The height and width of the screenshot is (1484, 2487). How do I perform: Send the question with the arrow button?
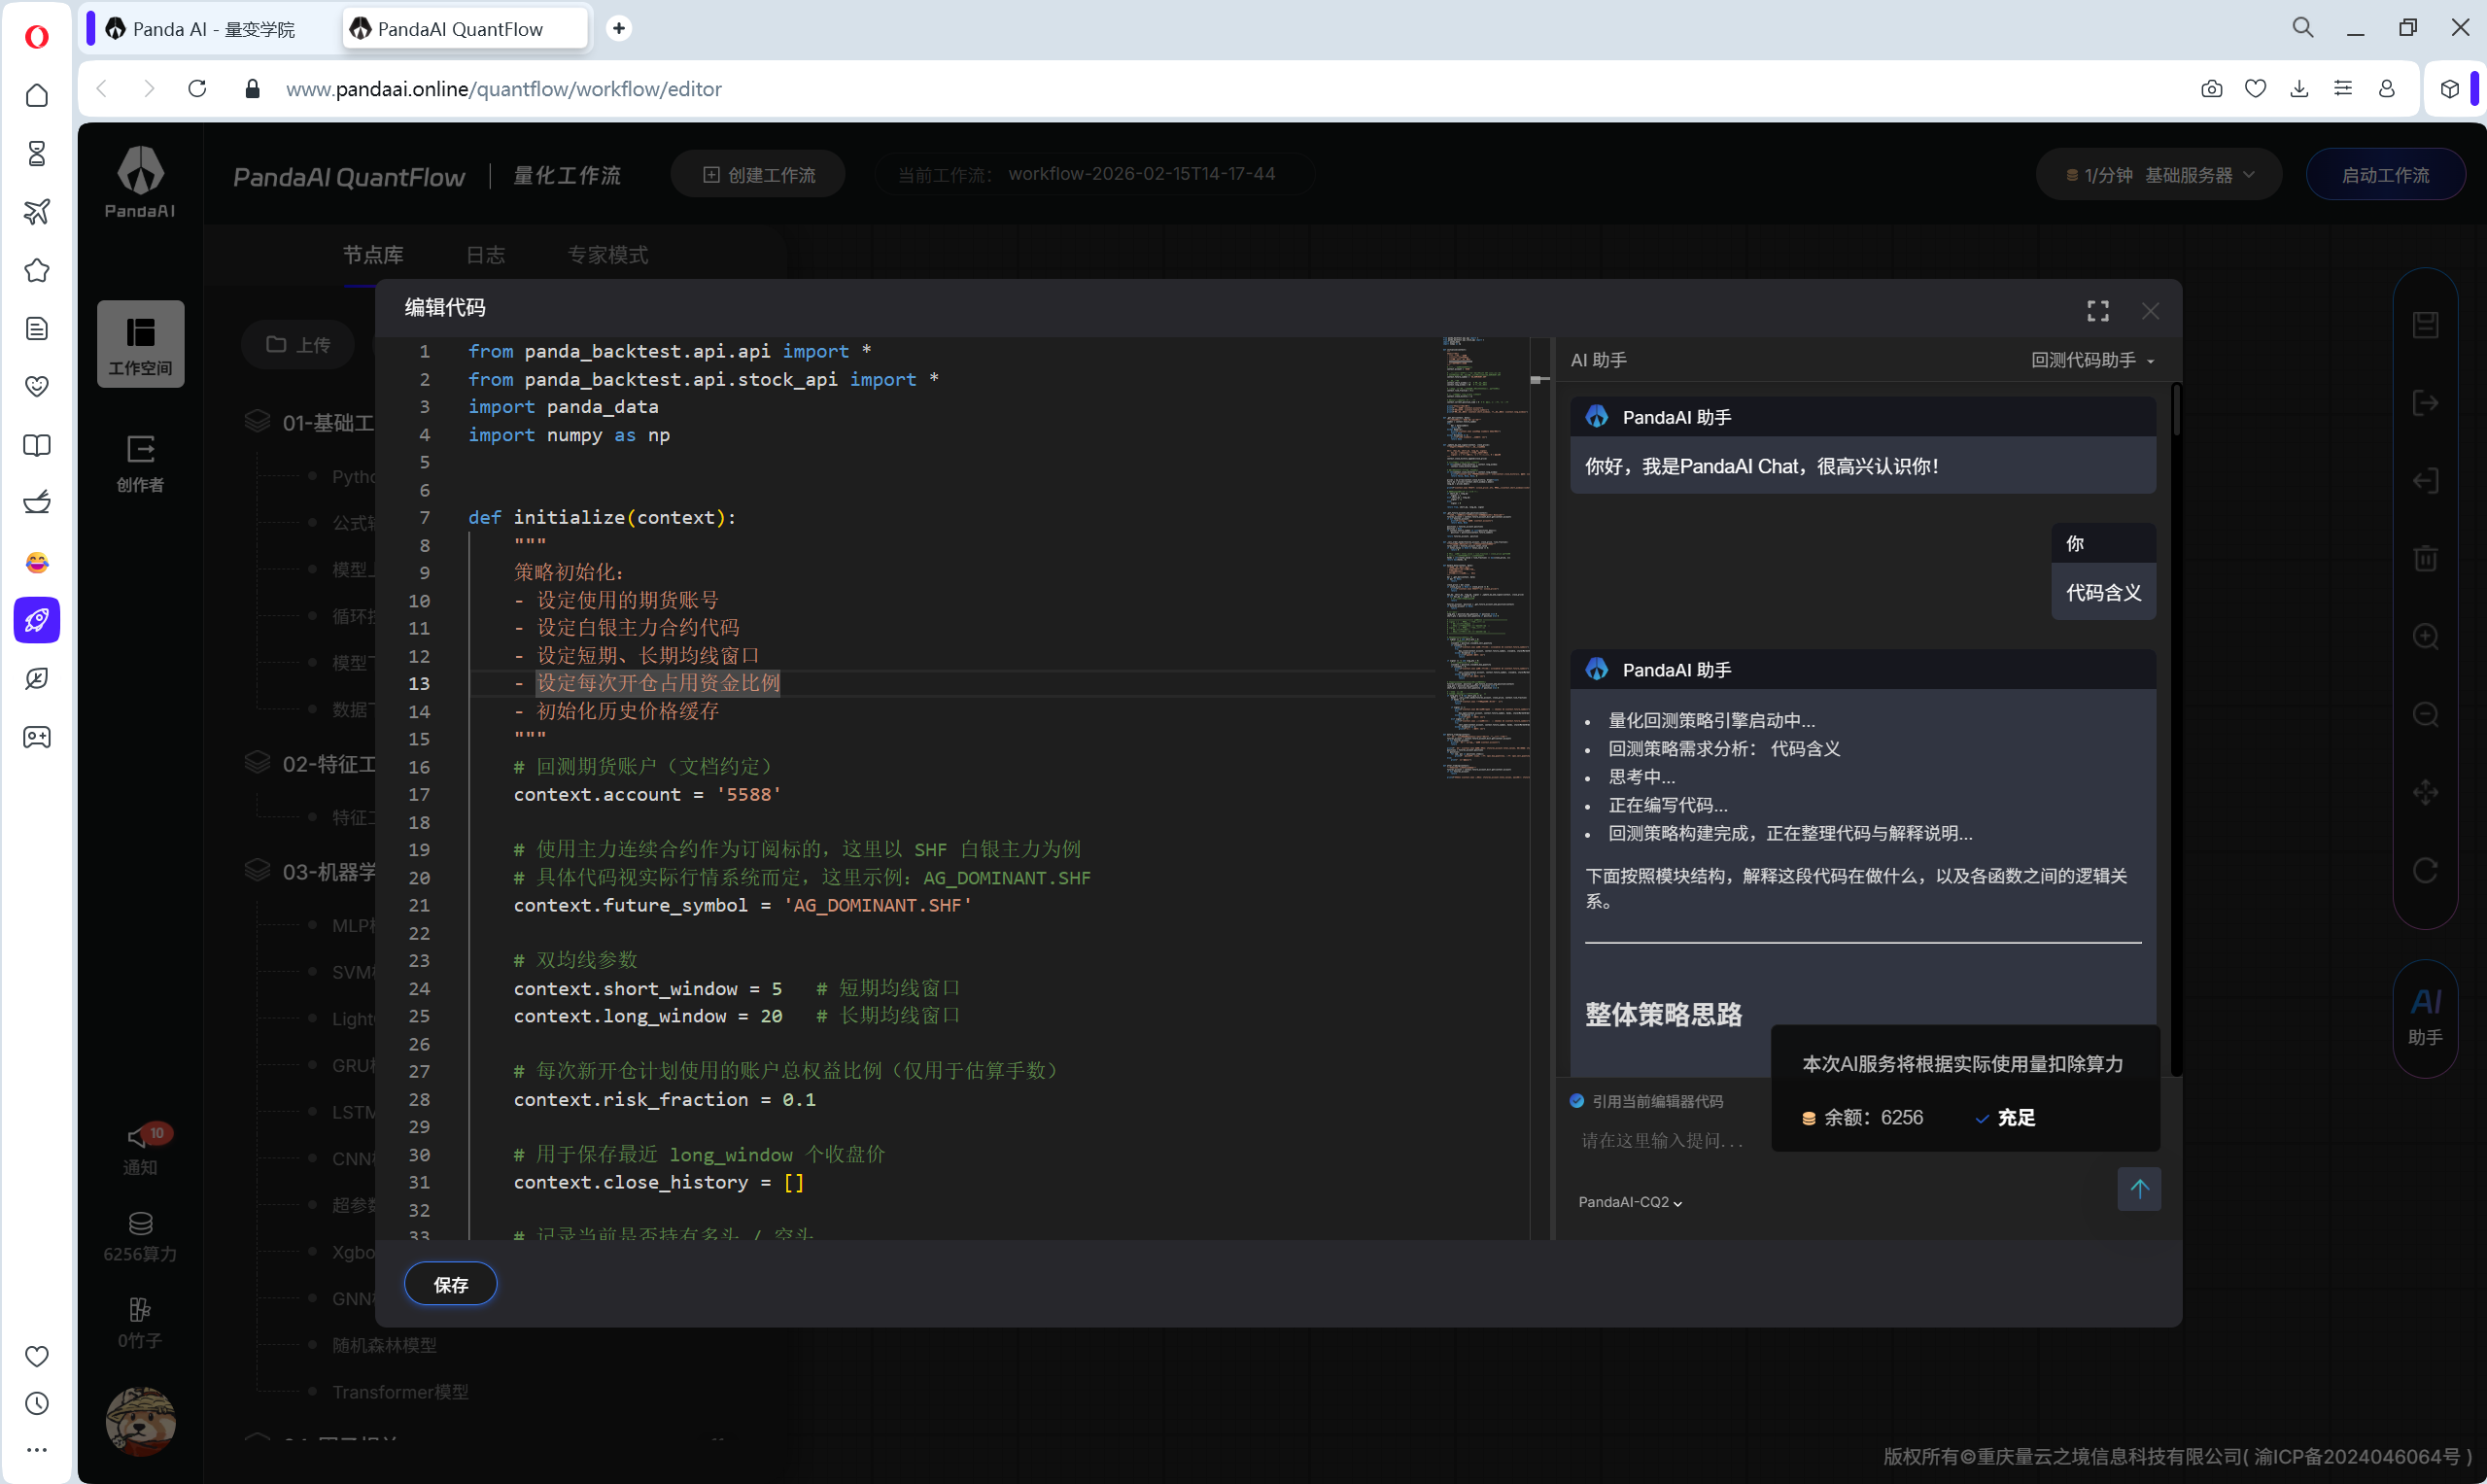(x=2139, y=1188)
